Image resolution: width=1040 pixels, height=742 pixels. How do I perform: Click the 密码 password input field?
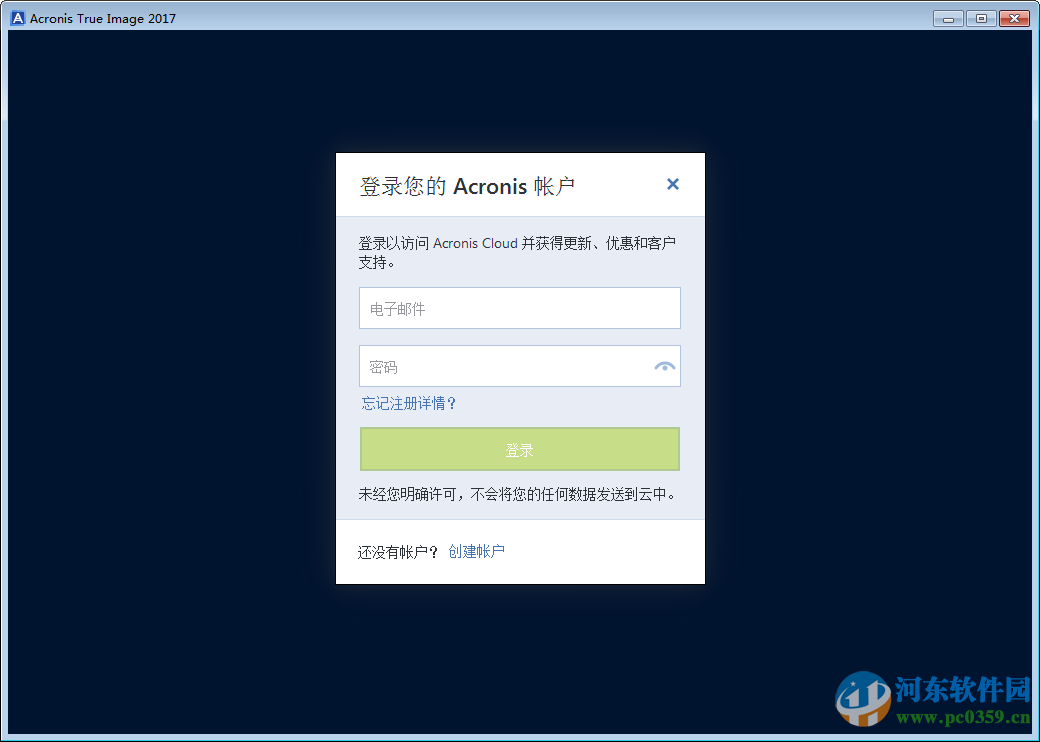500,366
